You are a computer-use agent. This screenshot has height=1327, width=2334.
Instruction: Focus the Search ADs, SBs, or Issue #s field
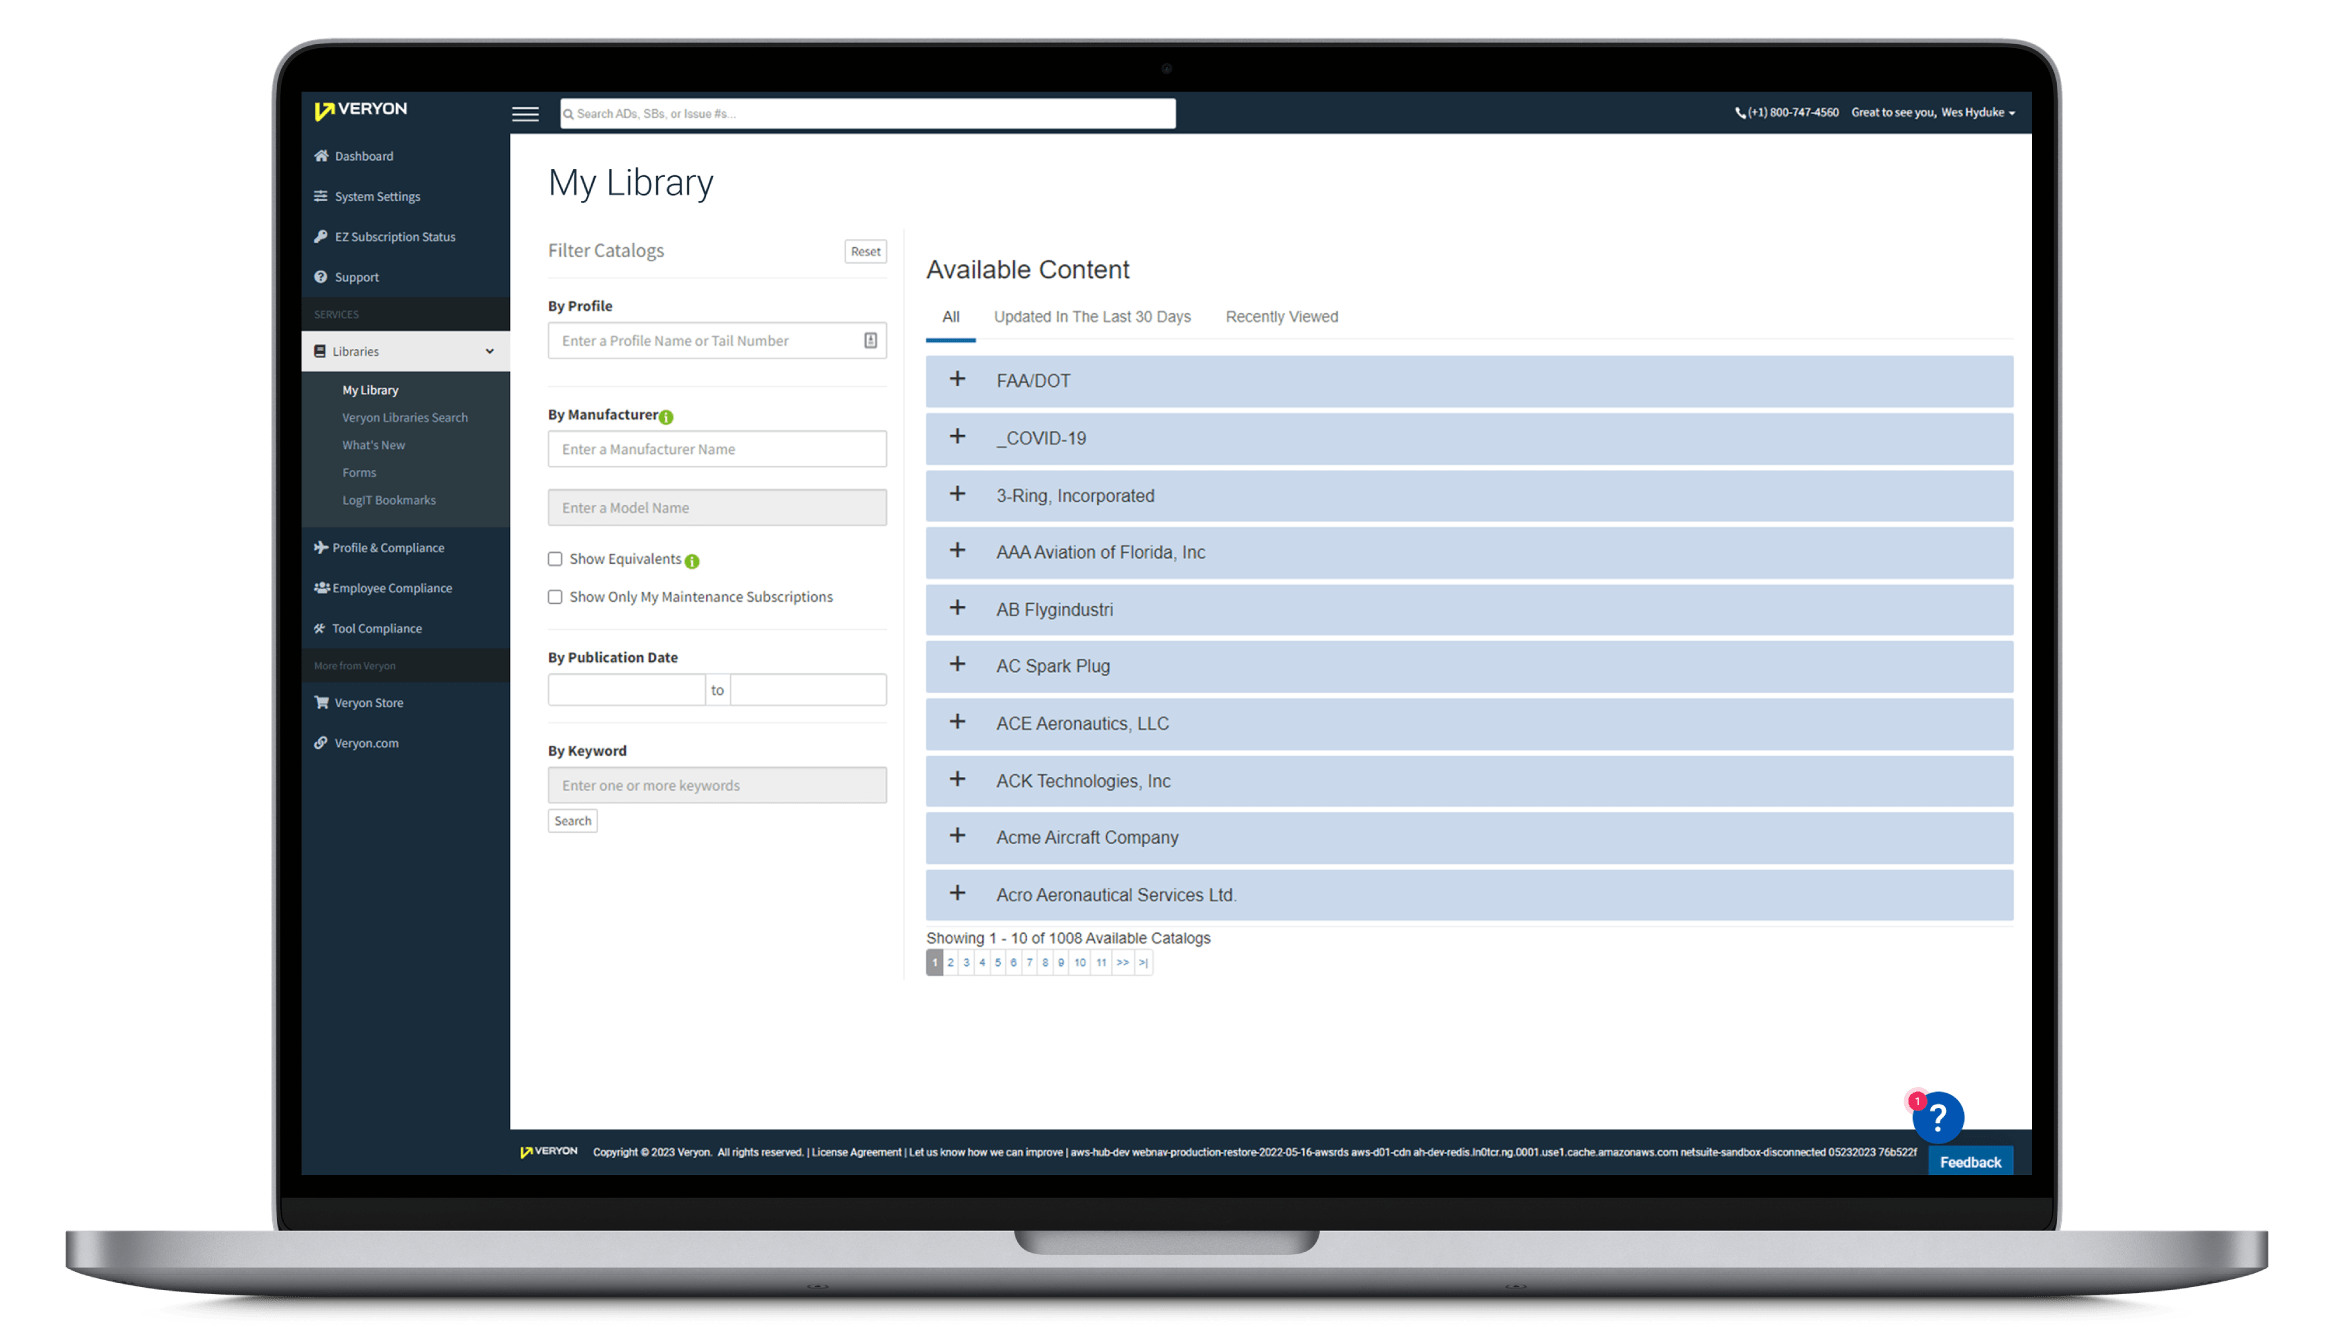click(x=868, y=114)
